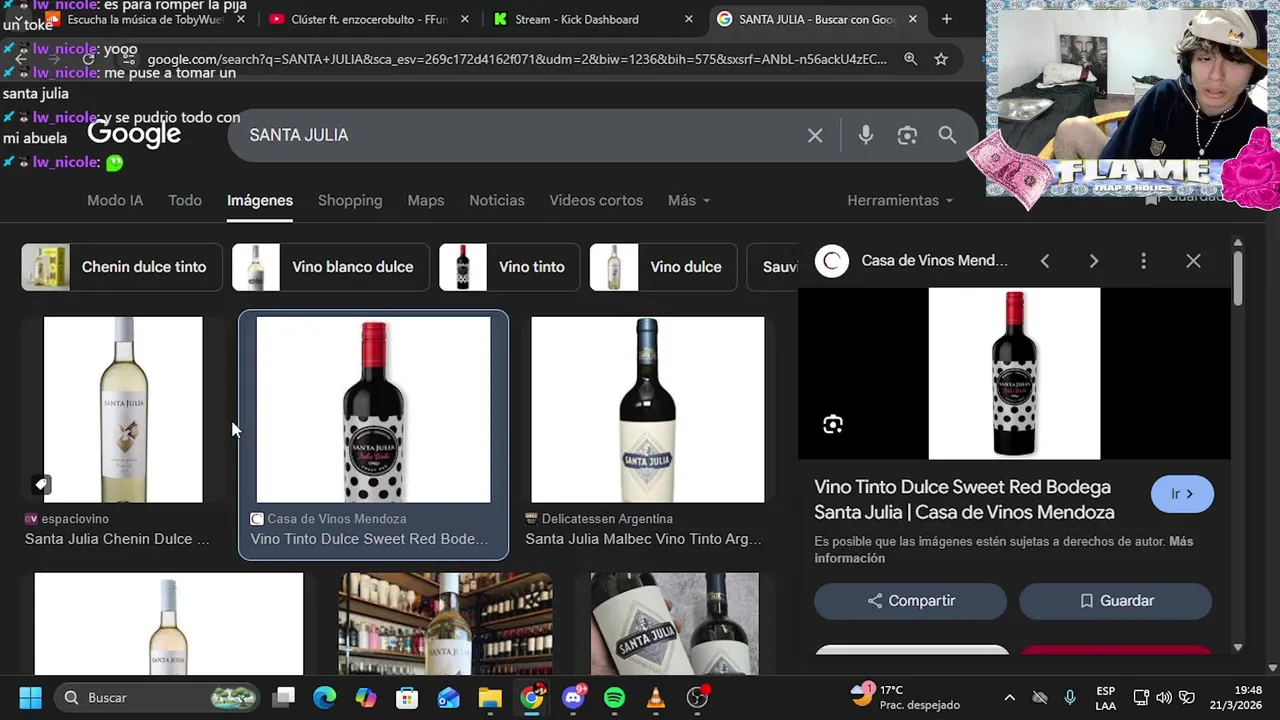Open Microsoft Edge from taskbar
This screenshot has height=720, width=1280.
[x=324, y=697]
